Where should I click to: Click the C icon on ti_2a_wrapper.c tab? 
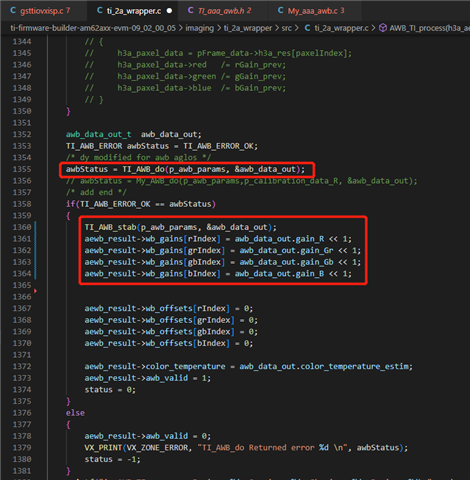point(100,11)
